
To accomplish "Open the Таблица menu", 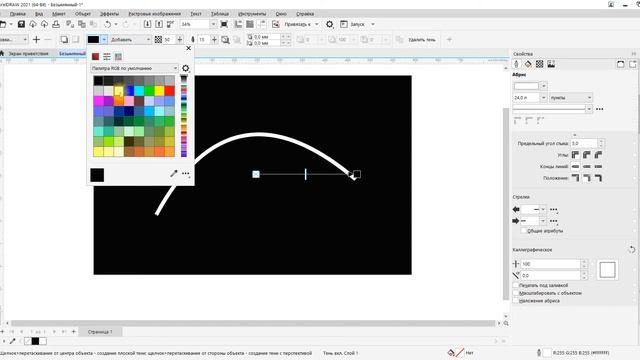I will click(x=220, y=14).
